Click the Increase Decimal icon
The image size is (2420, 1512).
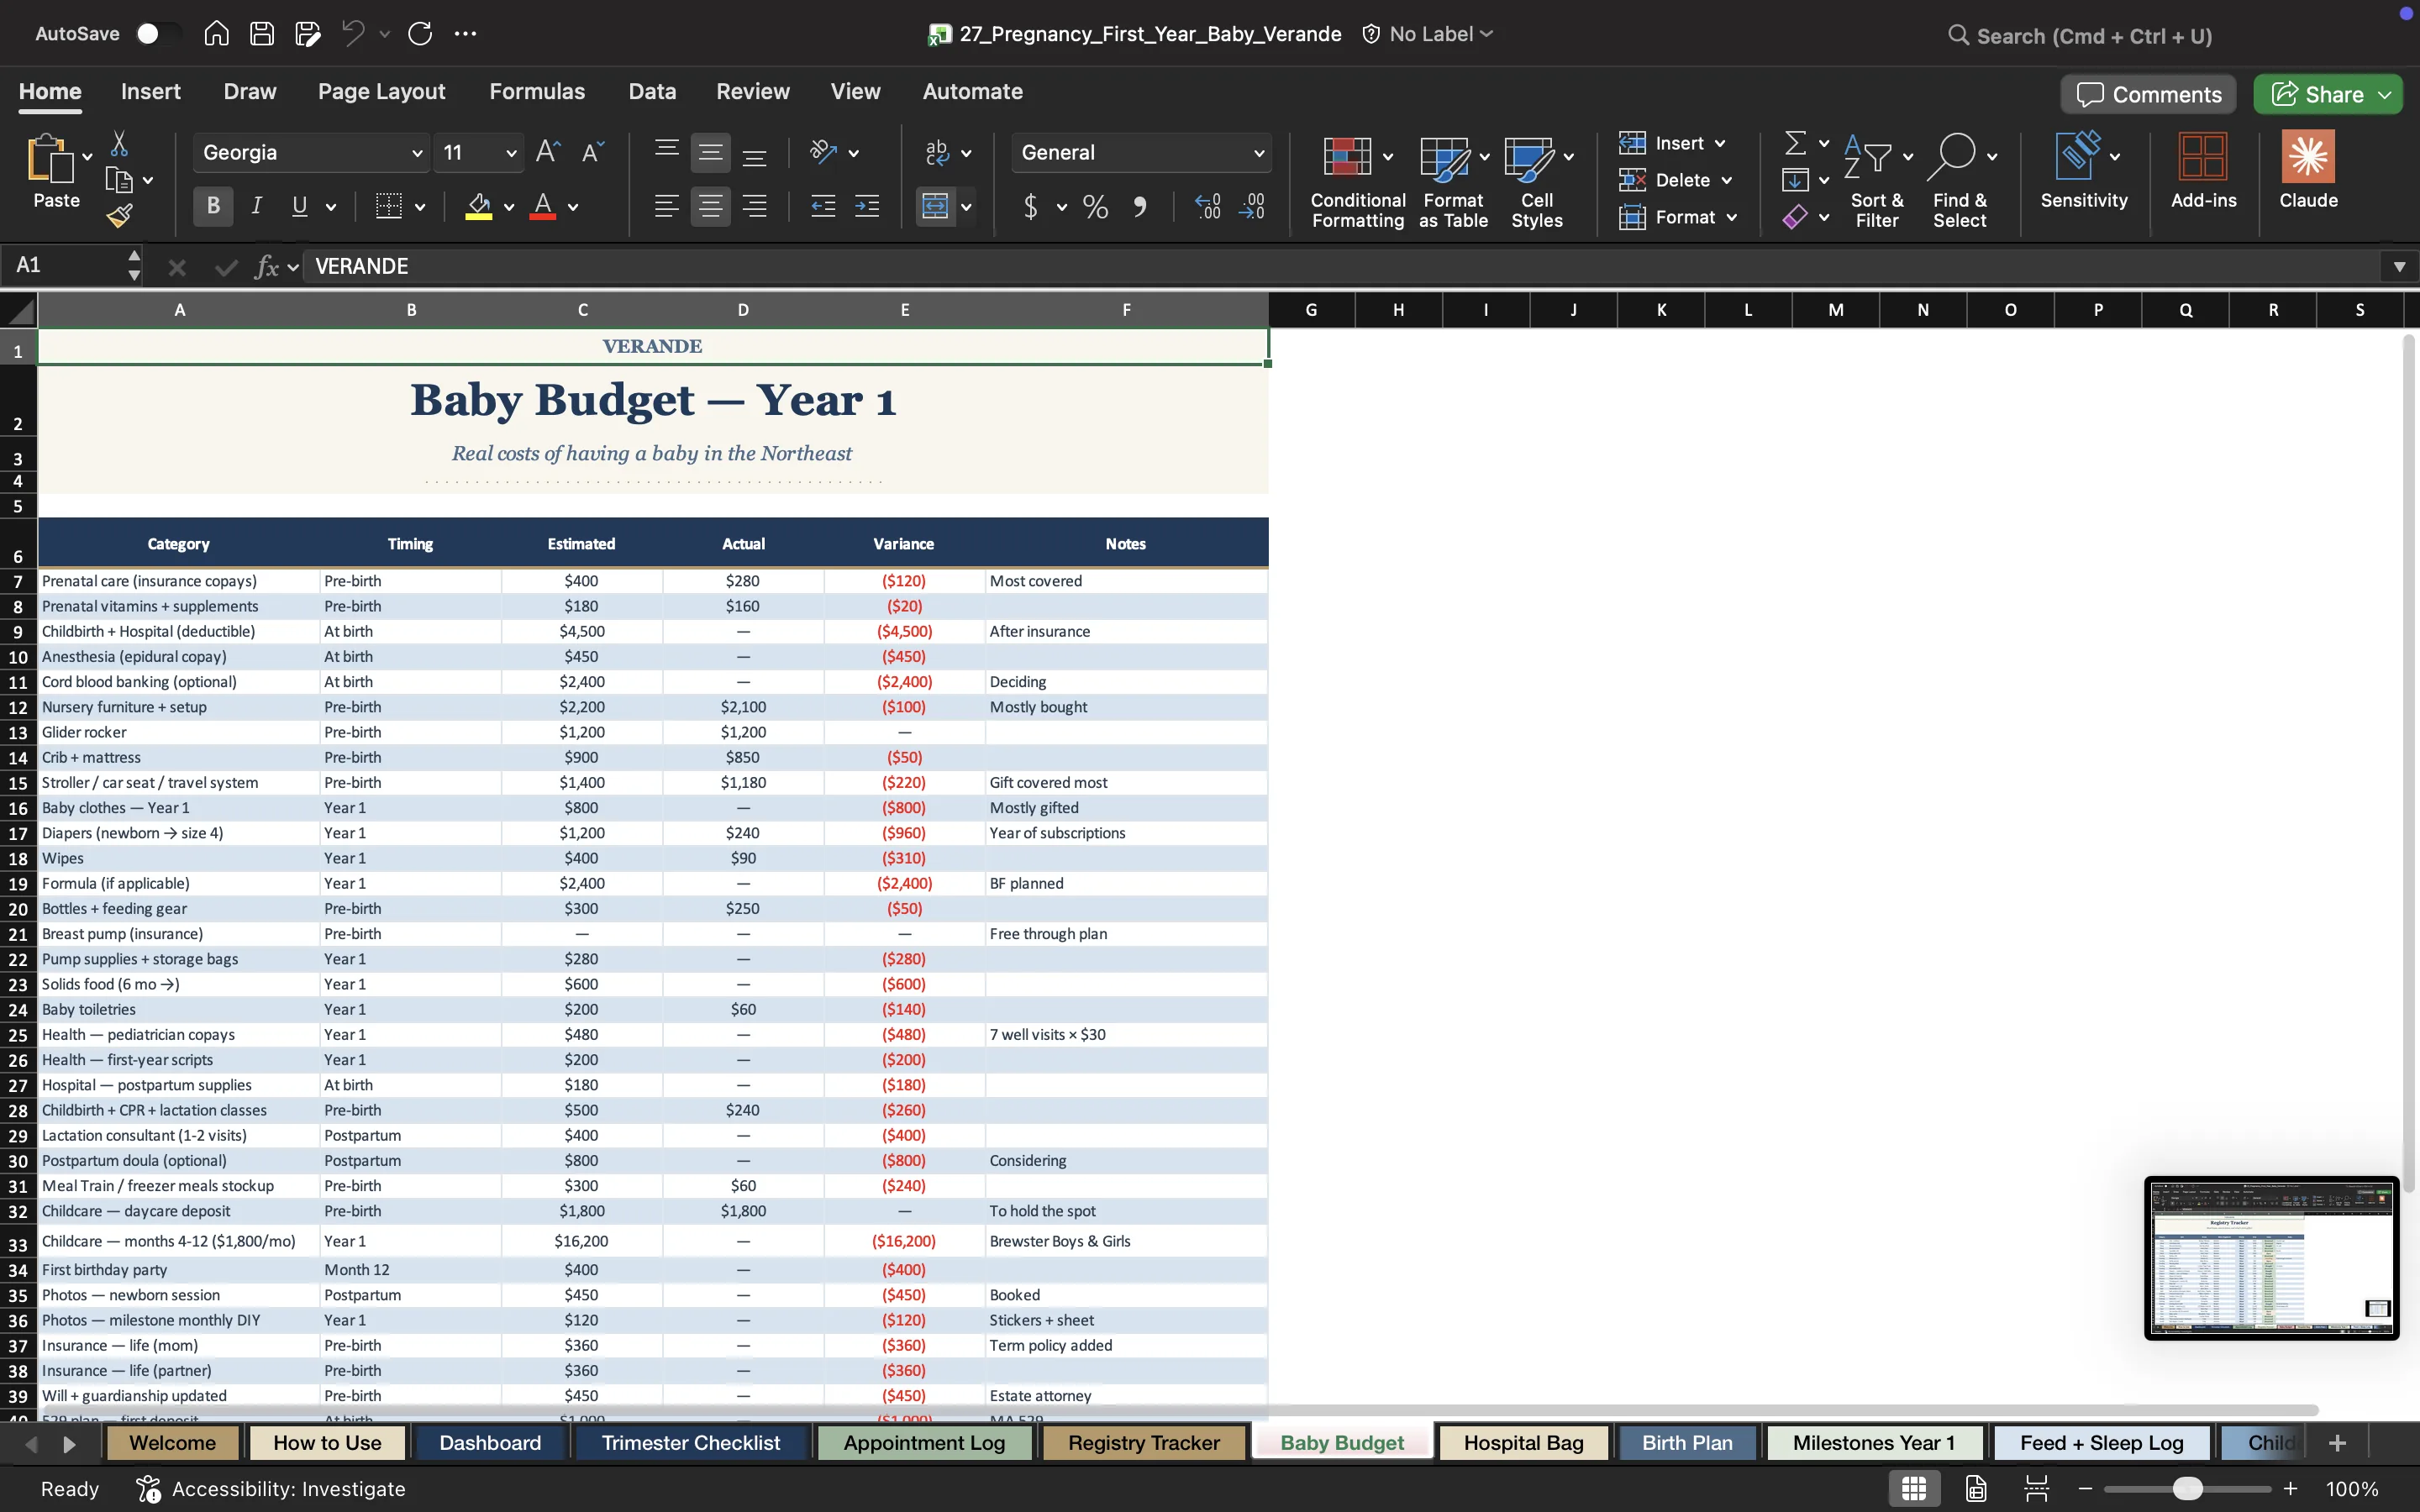[1207, 207]
